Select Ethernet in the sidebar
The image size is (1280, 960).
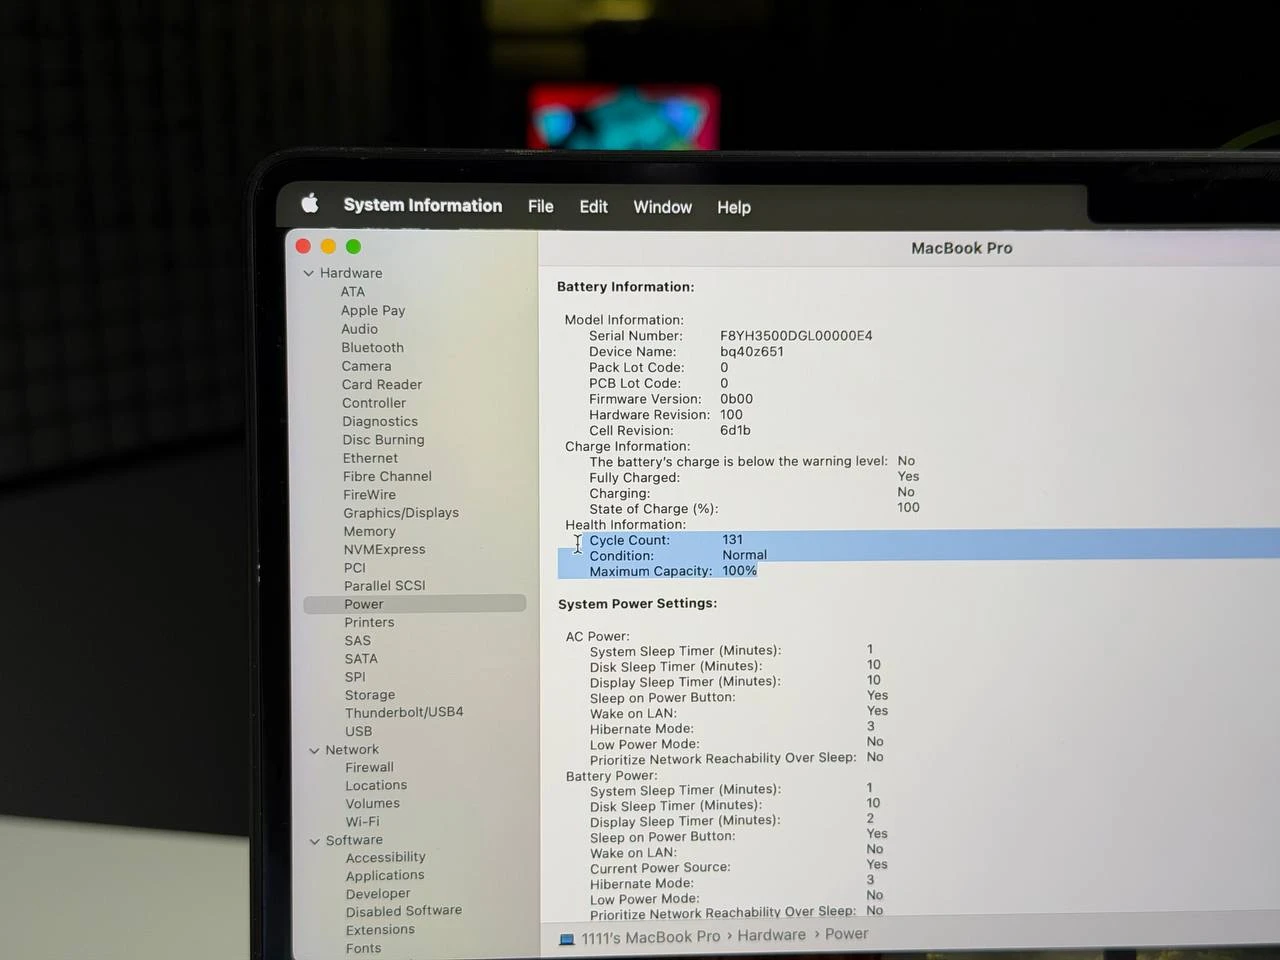point(370,458)
